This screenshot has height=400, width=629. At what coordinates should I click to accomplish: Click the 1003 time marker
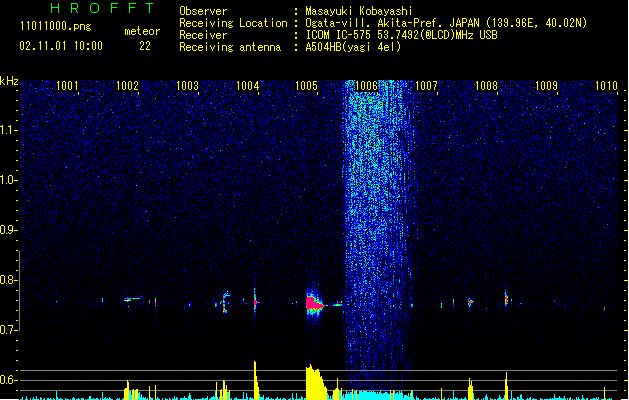pyautogui.click(x=187, y=86)
